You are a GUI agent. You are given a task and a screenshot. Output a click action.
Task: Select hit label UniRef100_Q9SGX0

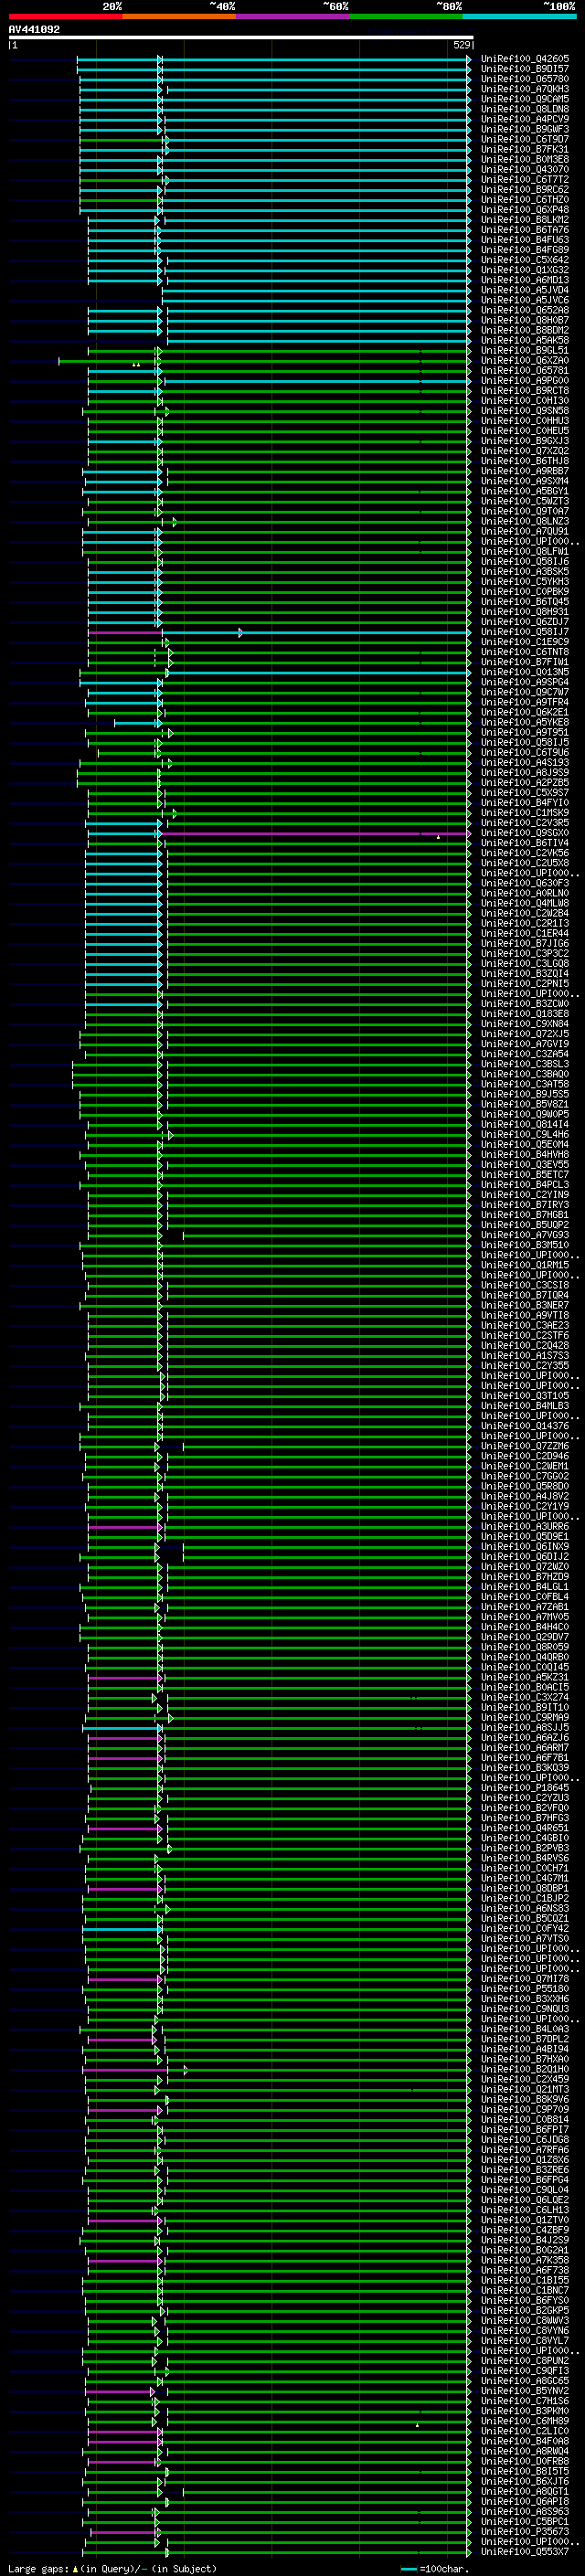point(525,833)
